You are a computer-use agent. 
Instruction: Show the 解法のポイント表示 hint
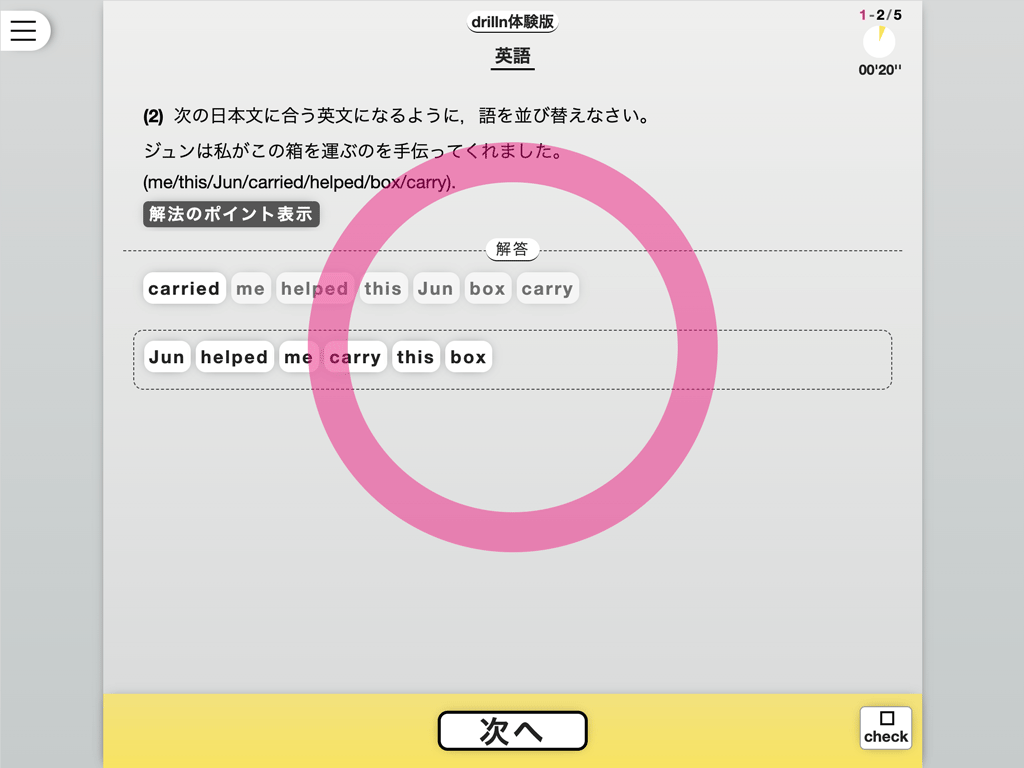231,214
